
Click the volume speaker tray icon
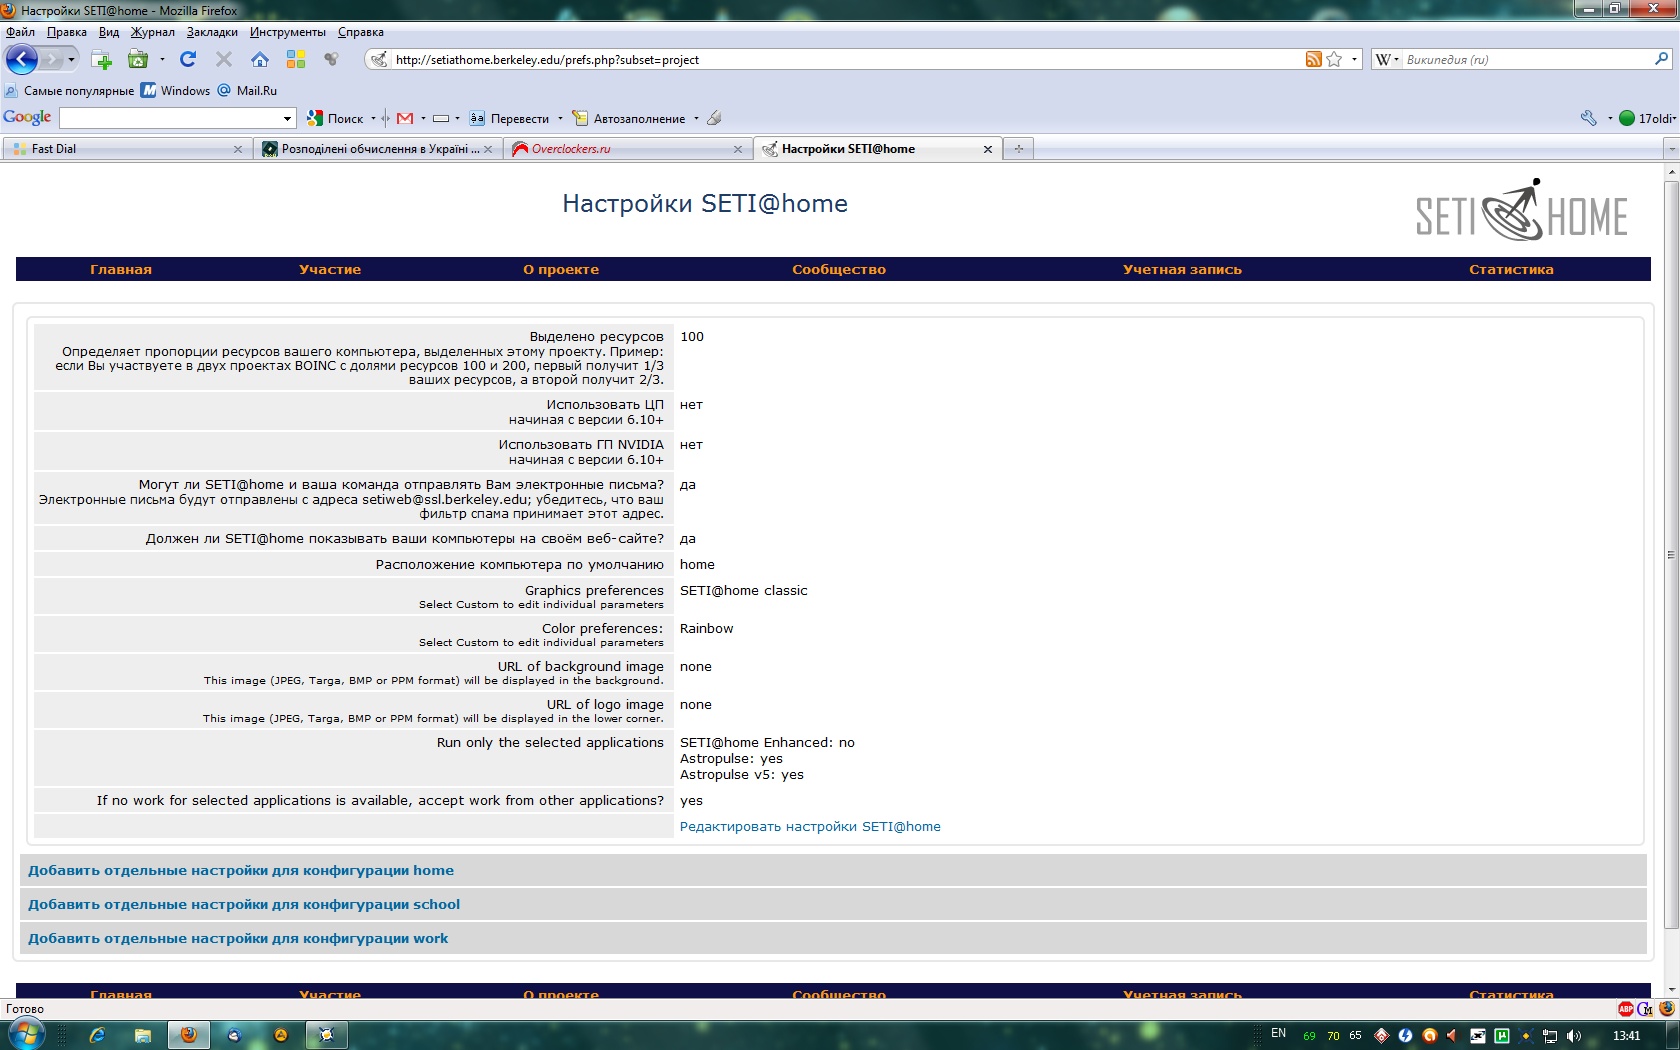click(1574, 1036)
